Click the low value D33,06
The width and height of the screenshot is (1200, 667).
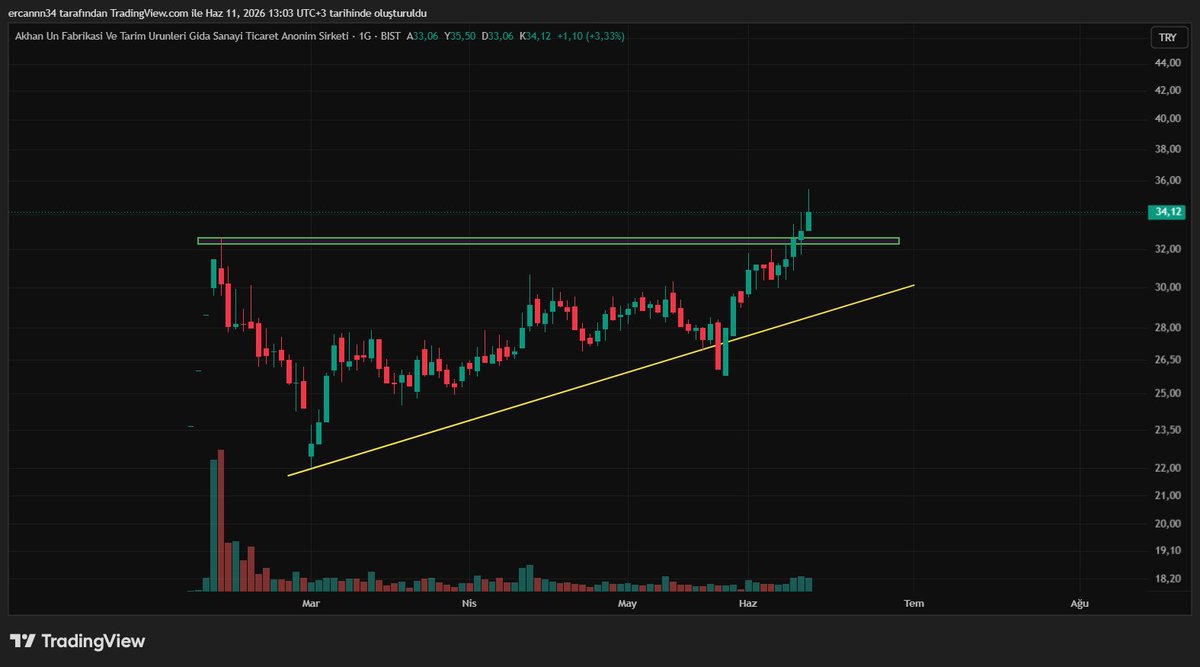499,36
